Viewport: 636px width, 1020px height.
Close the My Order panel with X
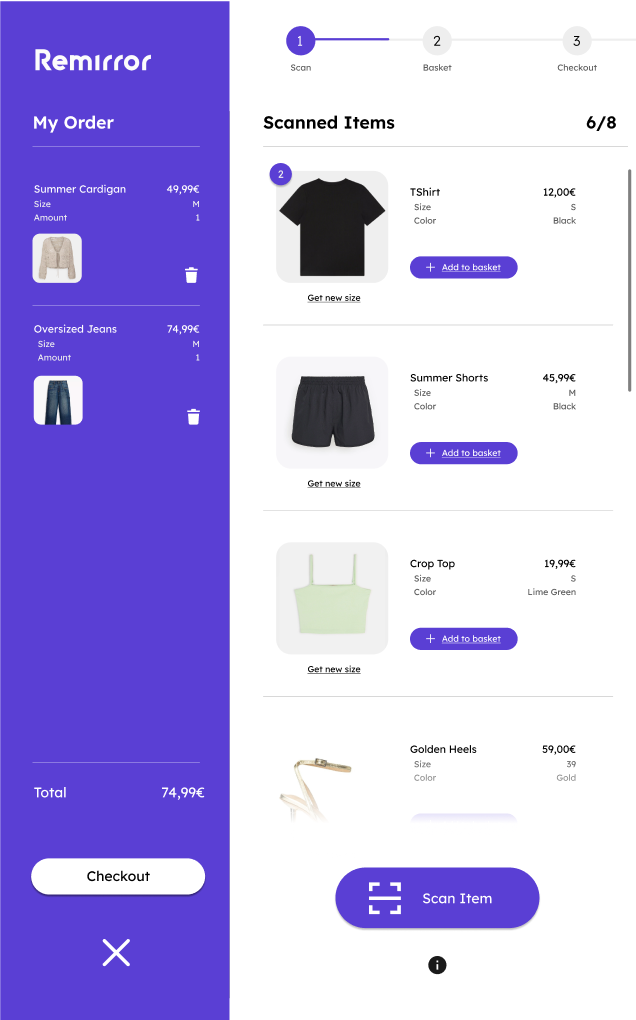click(x=116, y=952)
